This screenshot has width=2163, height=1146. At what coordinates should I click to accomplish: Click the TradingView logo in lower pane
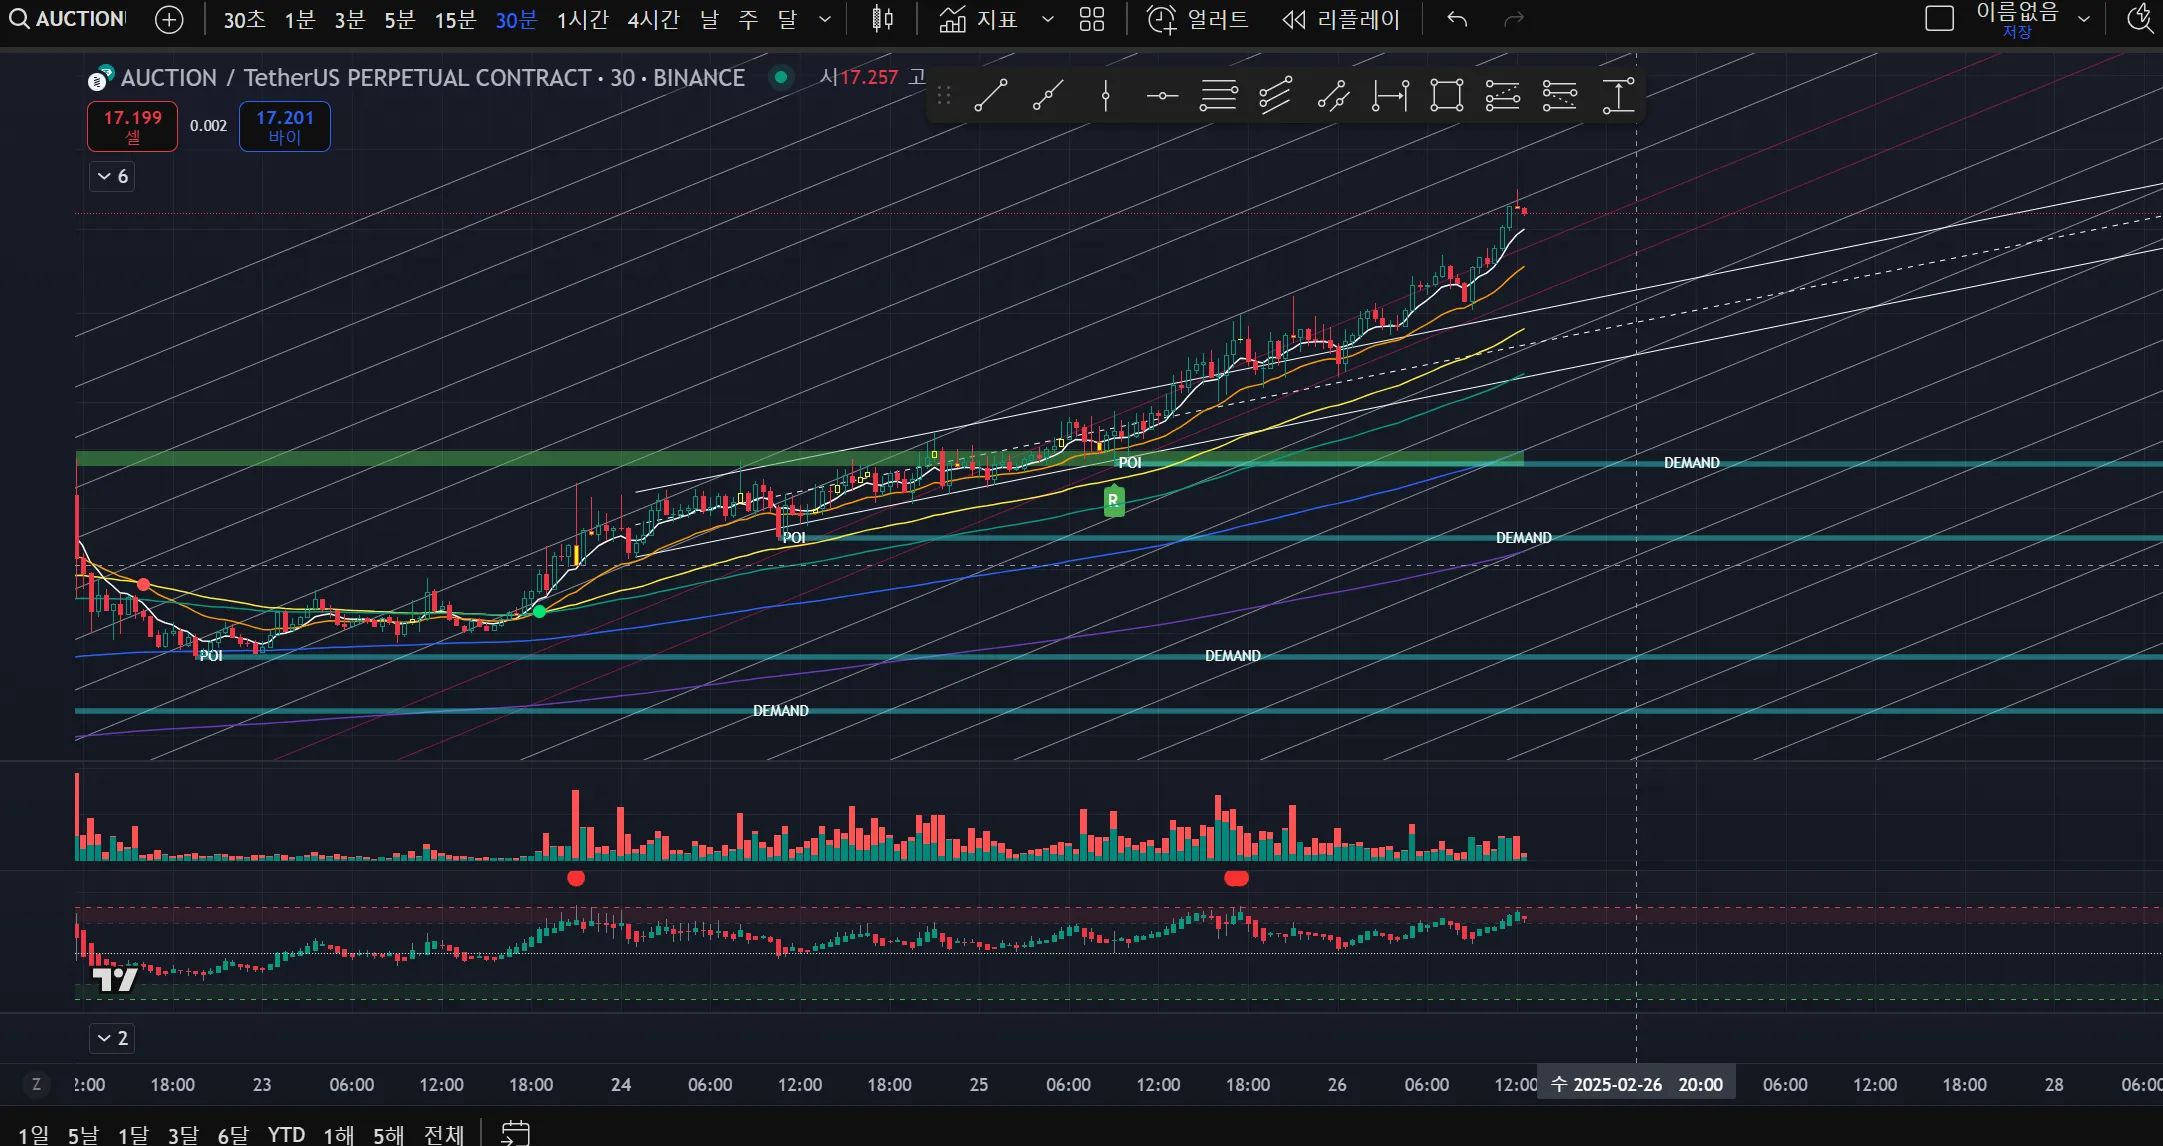point(115,979)
